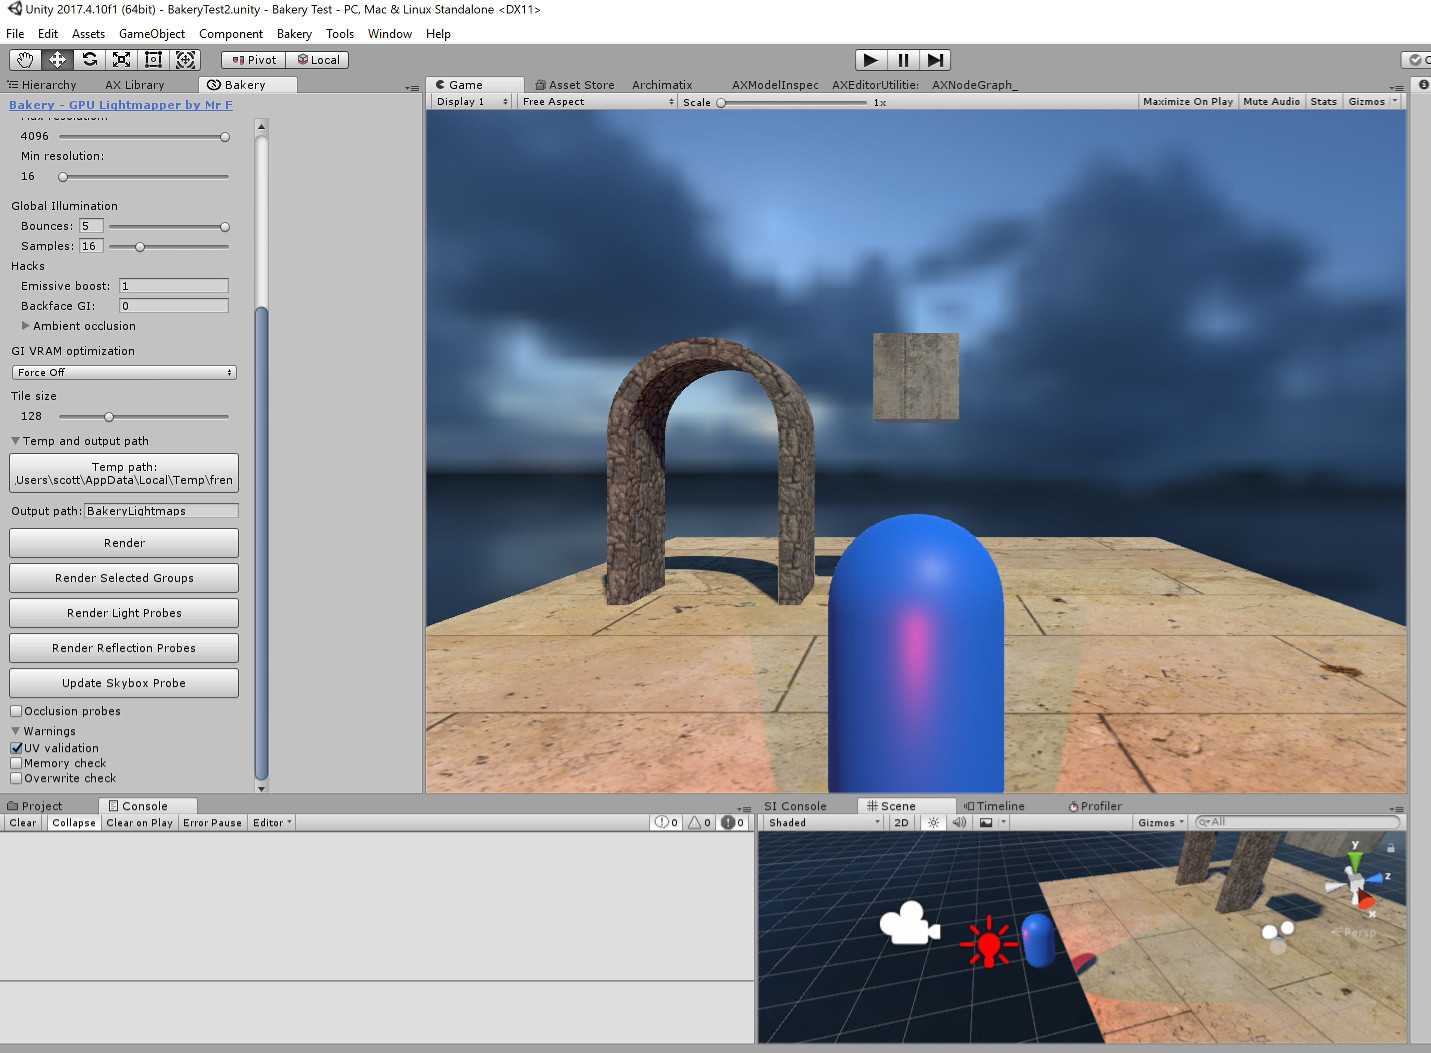Select the Rect Transform tool

pos(153,60)
